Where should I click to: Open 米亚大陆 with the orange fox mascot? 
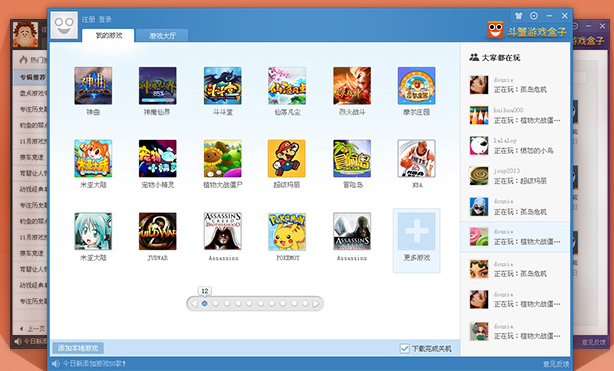(93, 159)
